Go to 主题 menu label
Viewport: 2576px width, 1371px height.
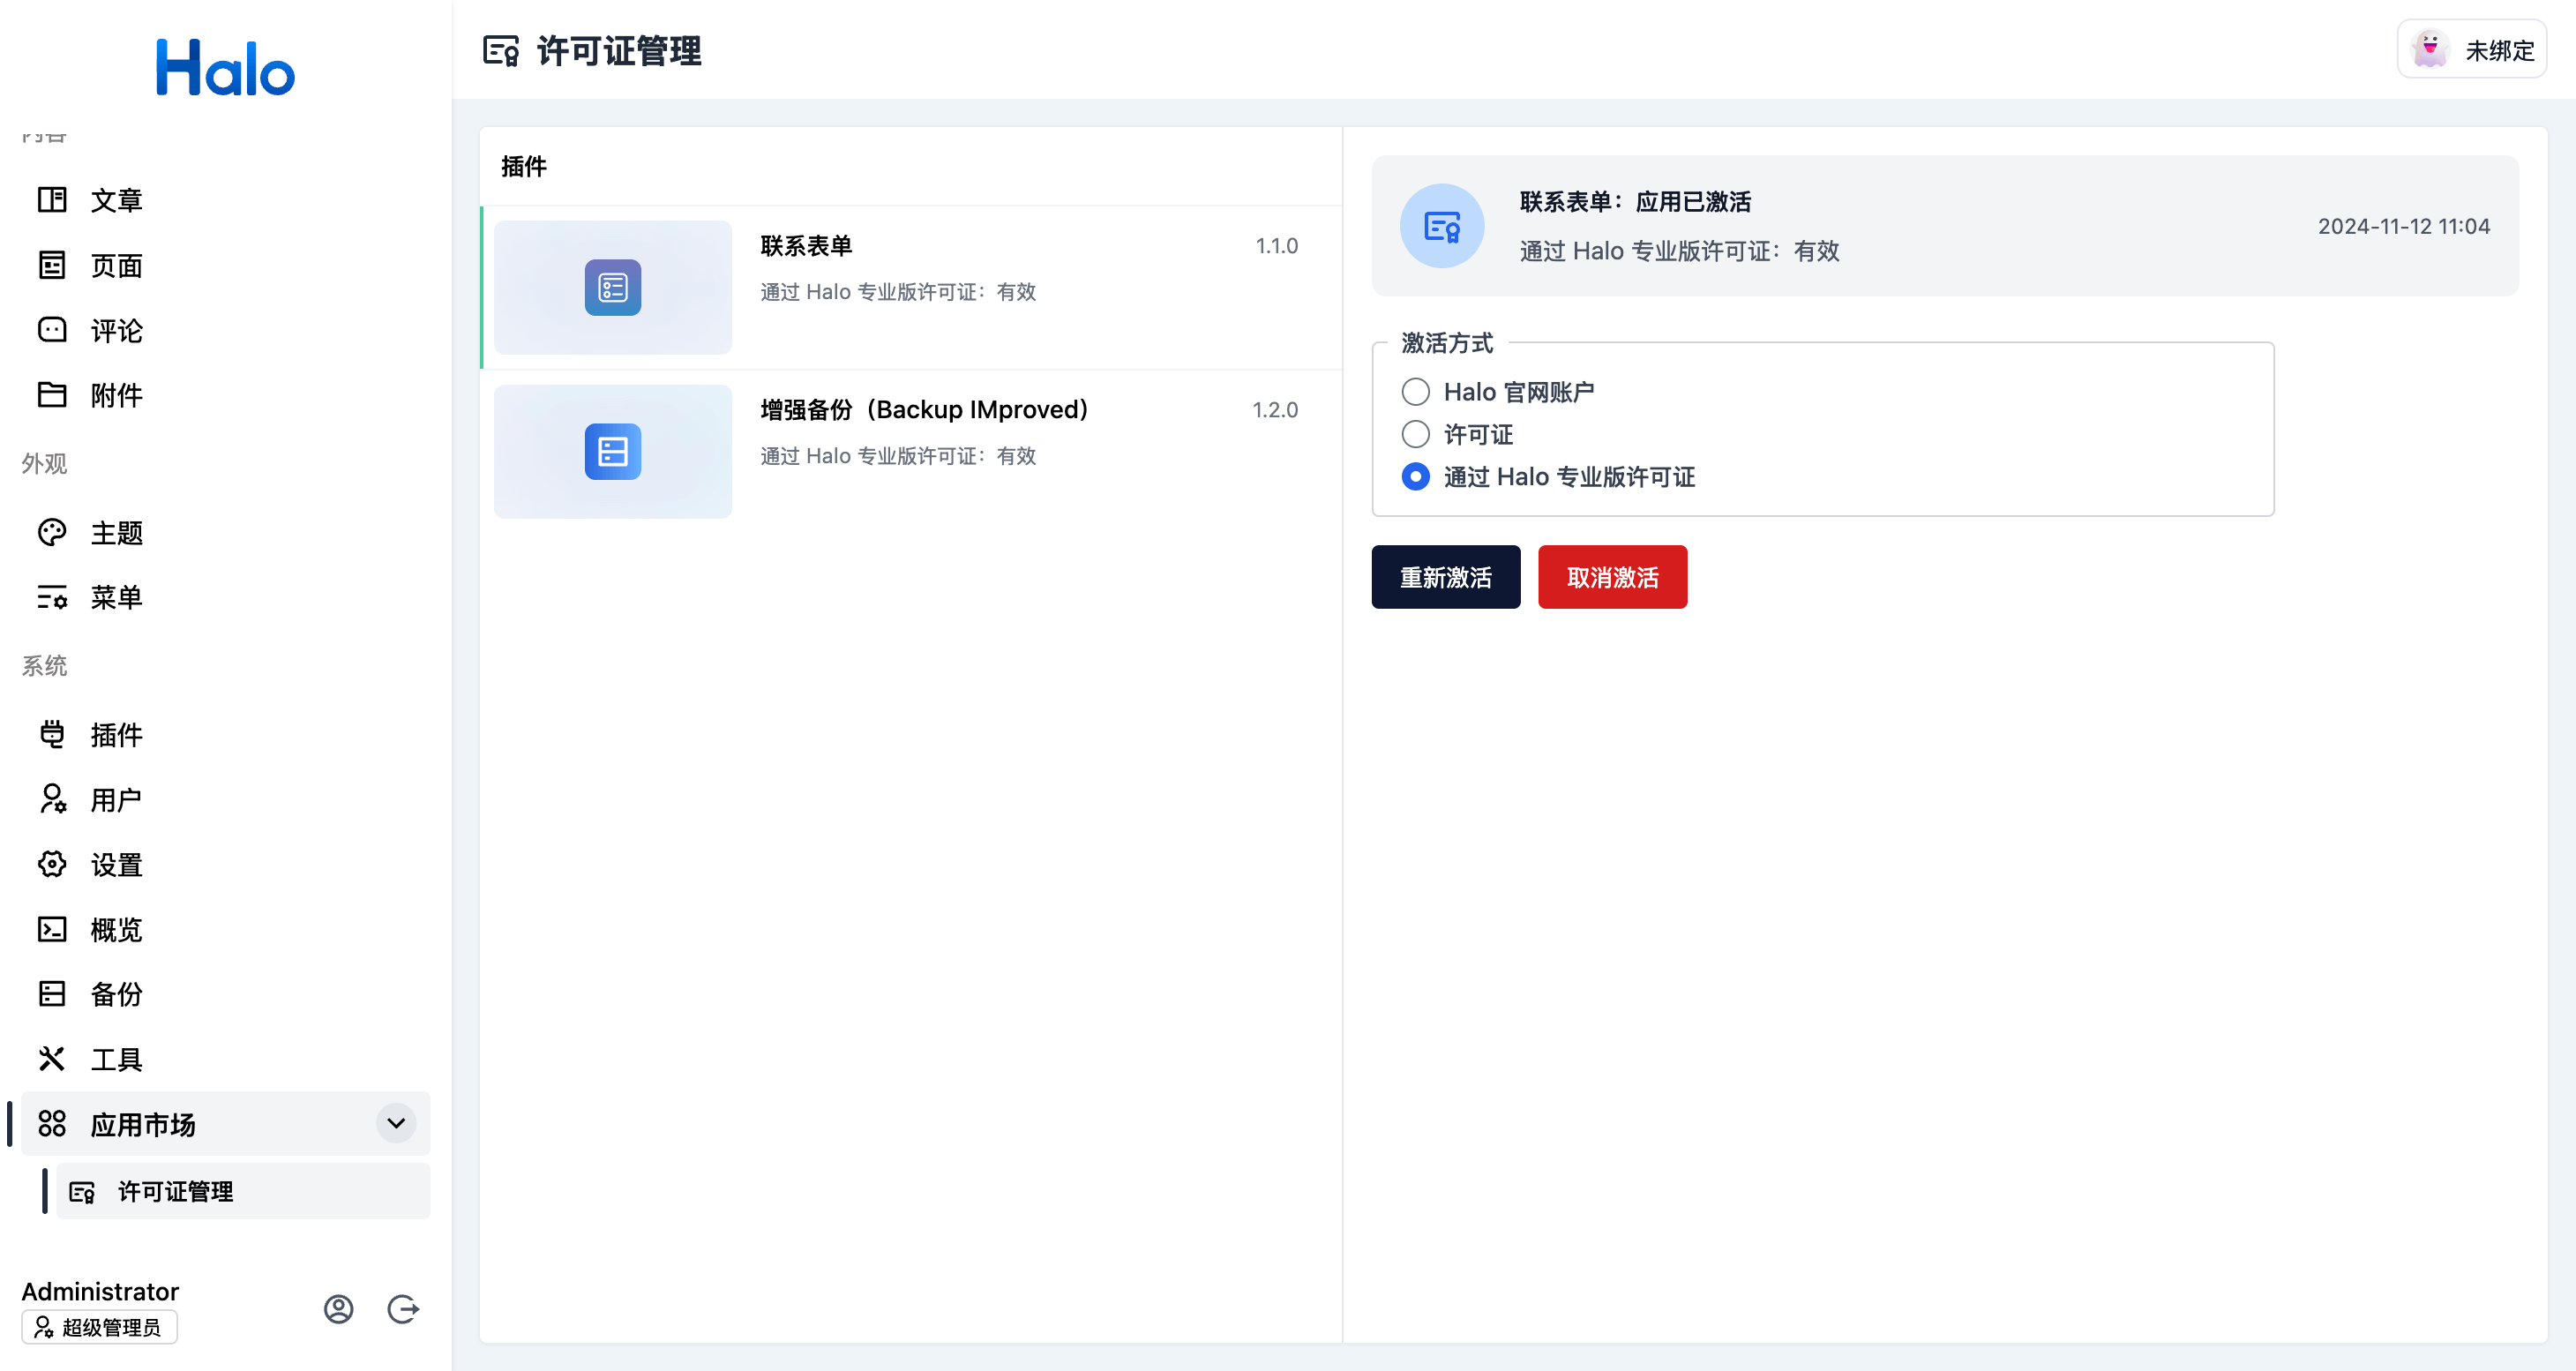(x=116, y=533)
